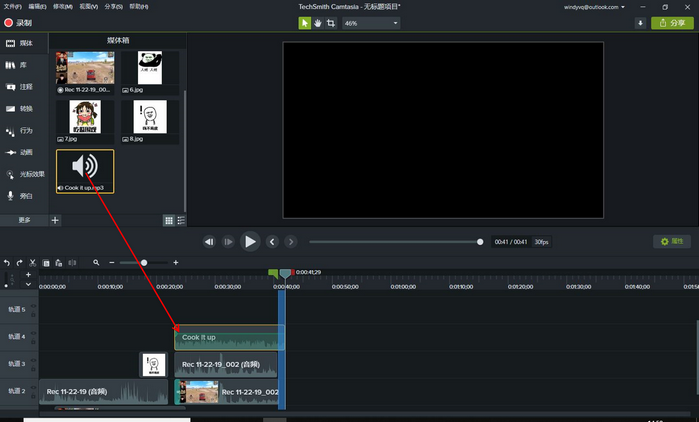Viewport: 699px width, 422px height.
Task: Open the 文件(F) File menu
Action: (12, 6)
